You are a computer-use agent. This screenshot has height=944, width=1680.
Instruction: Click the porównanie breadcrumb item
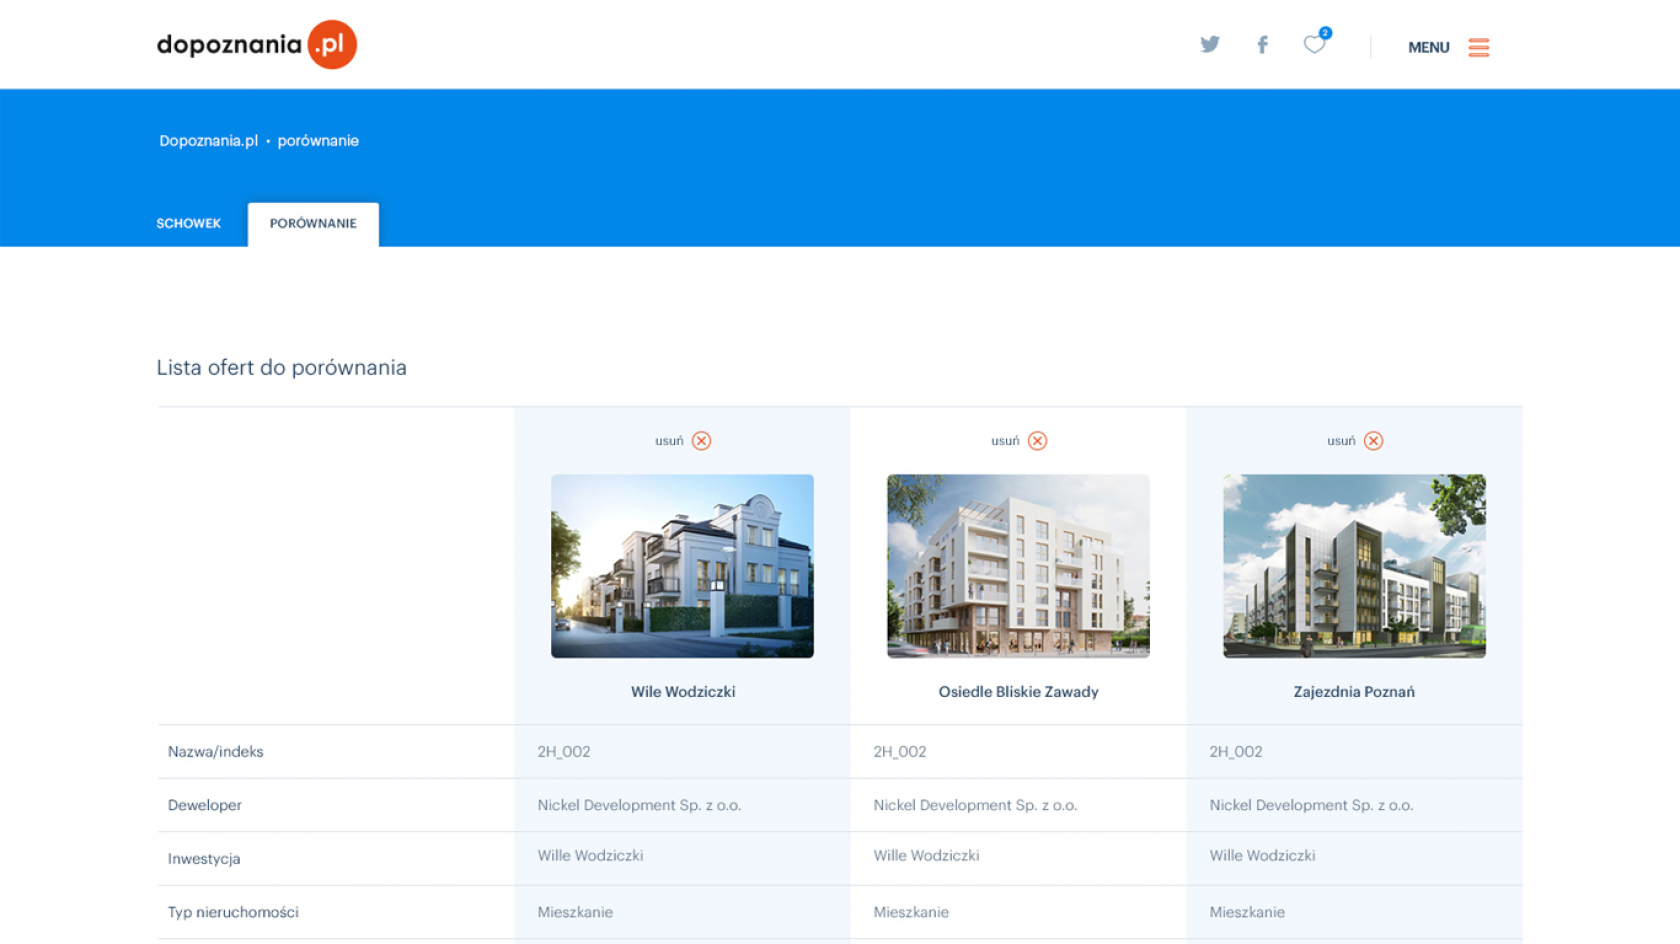(x=318, y=141)
